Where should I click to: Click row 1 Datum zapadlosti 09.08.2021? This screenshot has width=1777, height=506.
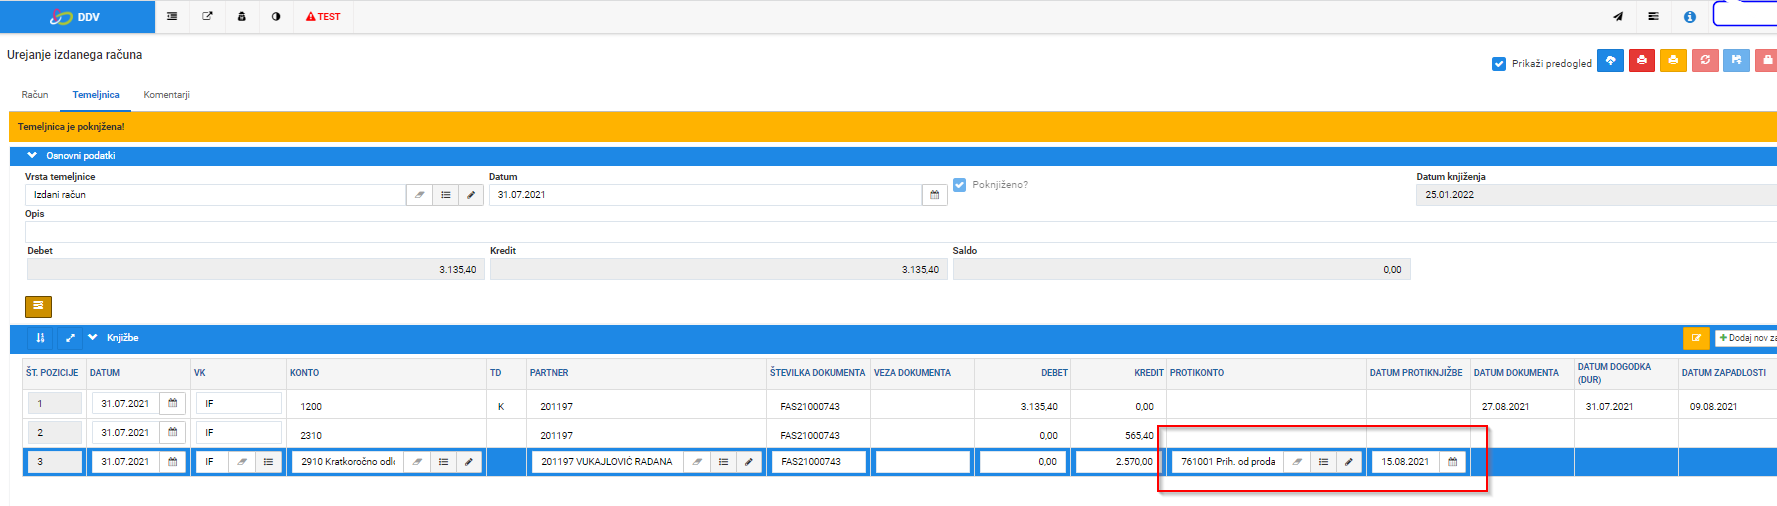[1713, 407]
